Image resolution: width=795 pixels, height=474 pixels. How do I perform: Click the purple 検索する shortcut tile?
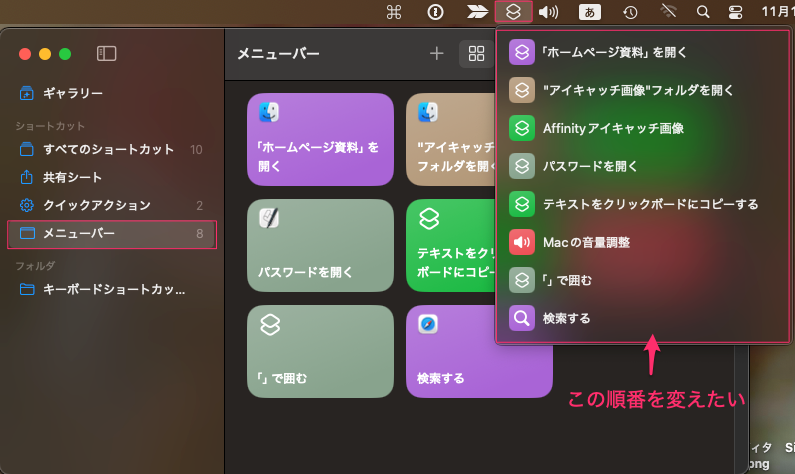479,352
